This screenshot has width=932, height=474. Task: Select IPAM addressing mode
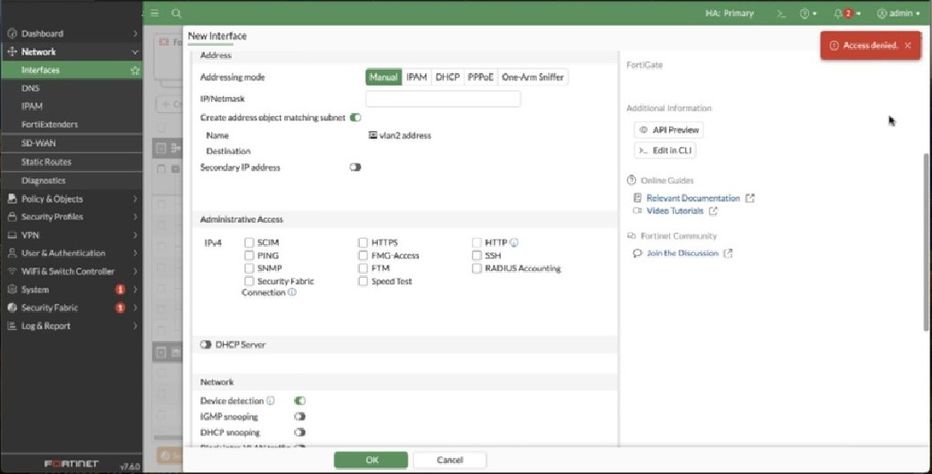[417, 77]
